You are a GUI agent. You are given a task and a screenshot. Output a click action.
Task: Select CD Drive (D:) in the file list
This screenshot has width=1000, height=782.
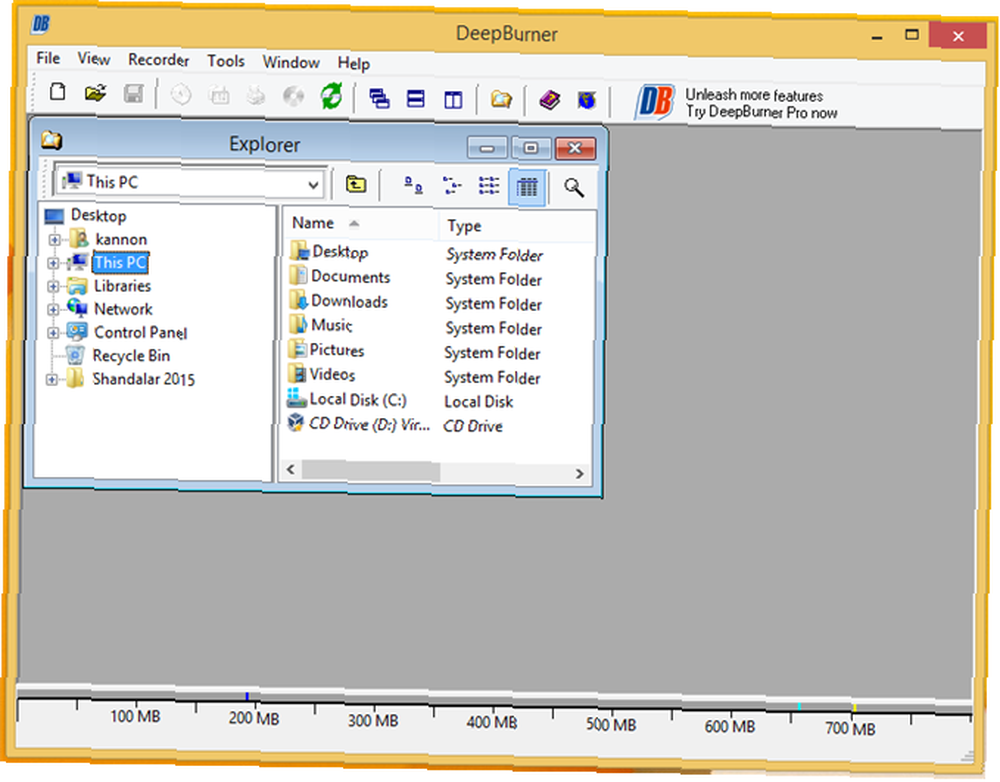(369, 424)
